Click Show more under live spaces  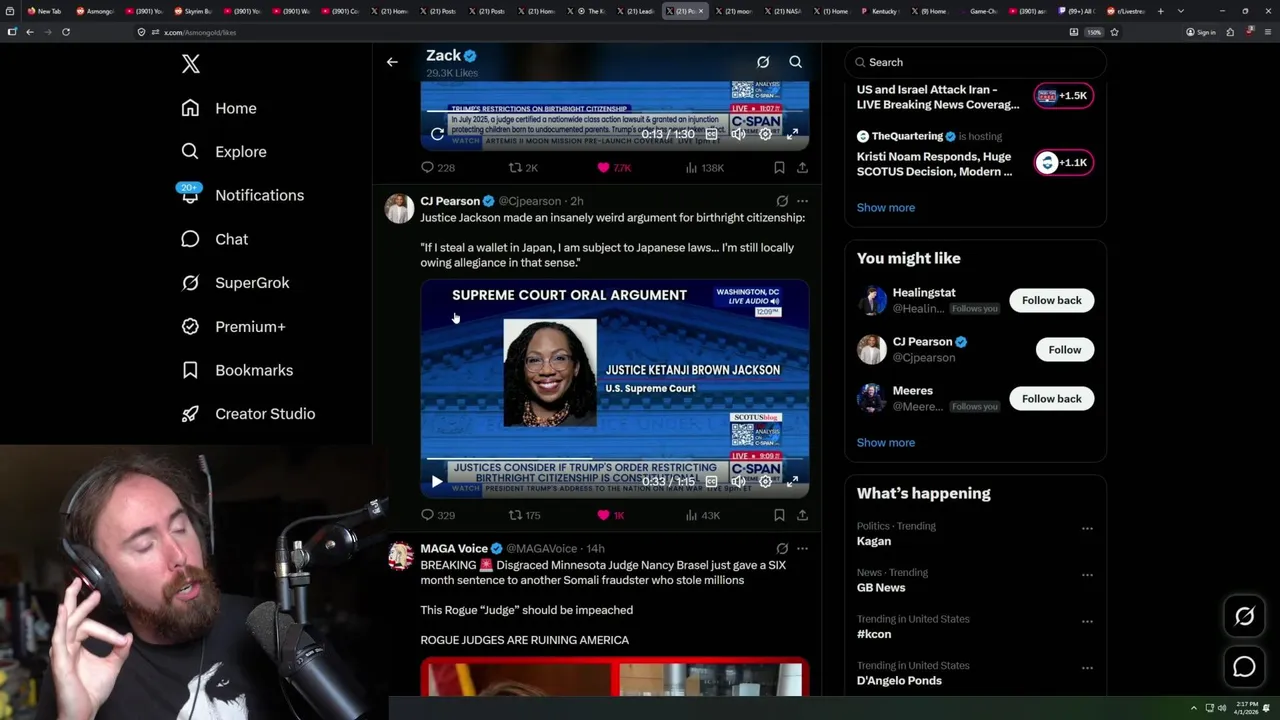(885, 207)
